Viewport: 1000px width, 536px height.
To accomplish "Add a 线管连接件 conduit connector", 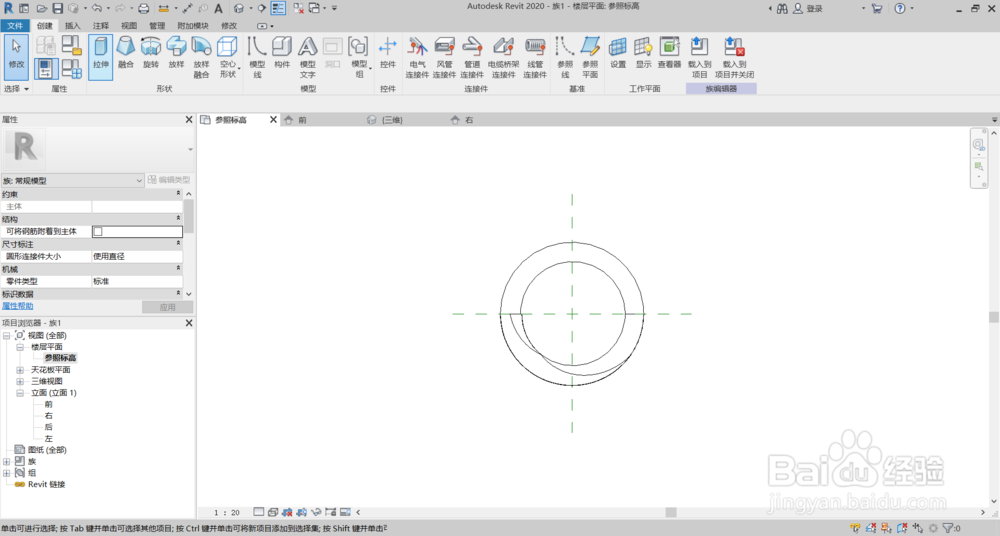I will tap(535, 57).
